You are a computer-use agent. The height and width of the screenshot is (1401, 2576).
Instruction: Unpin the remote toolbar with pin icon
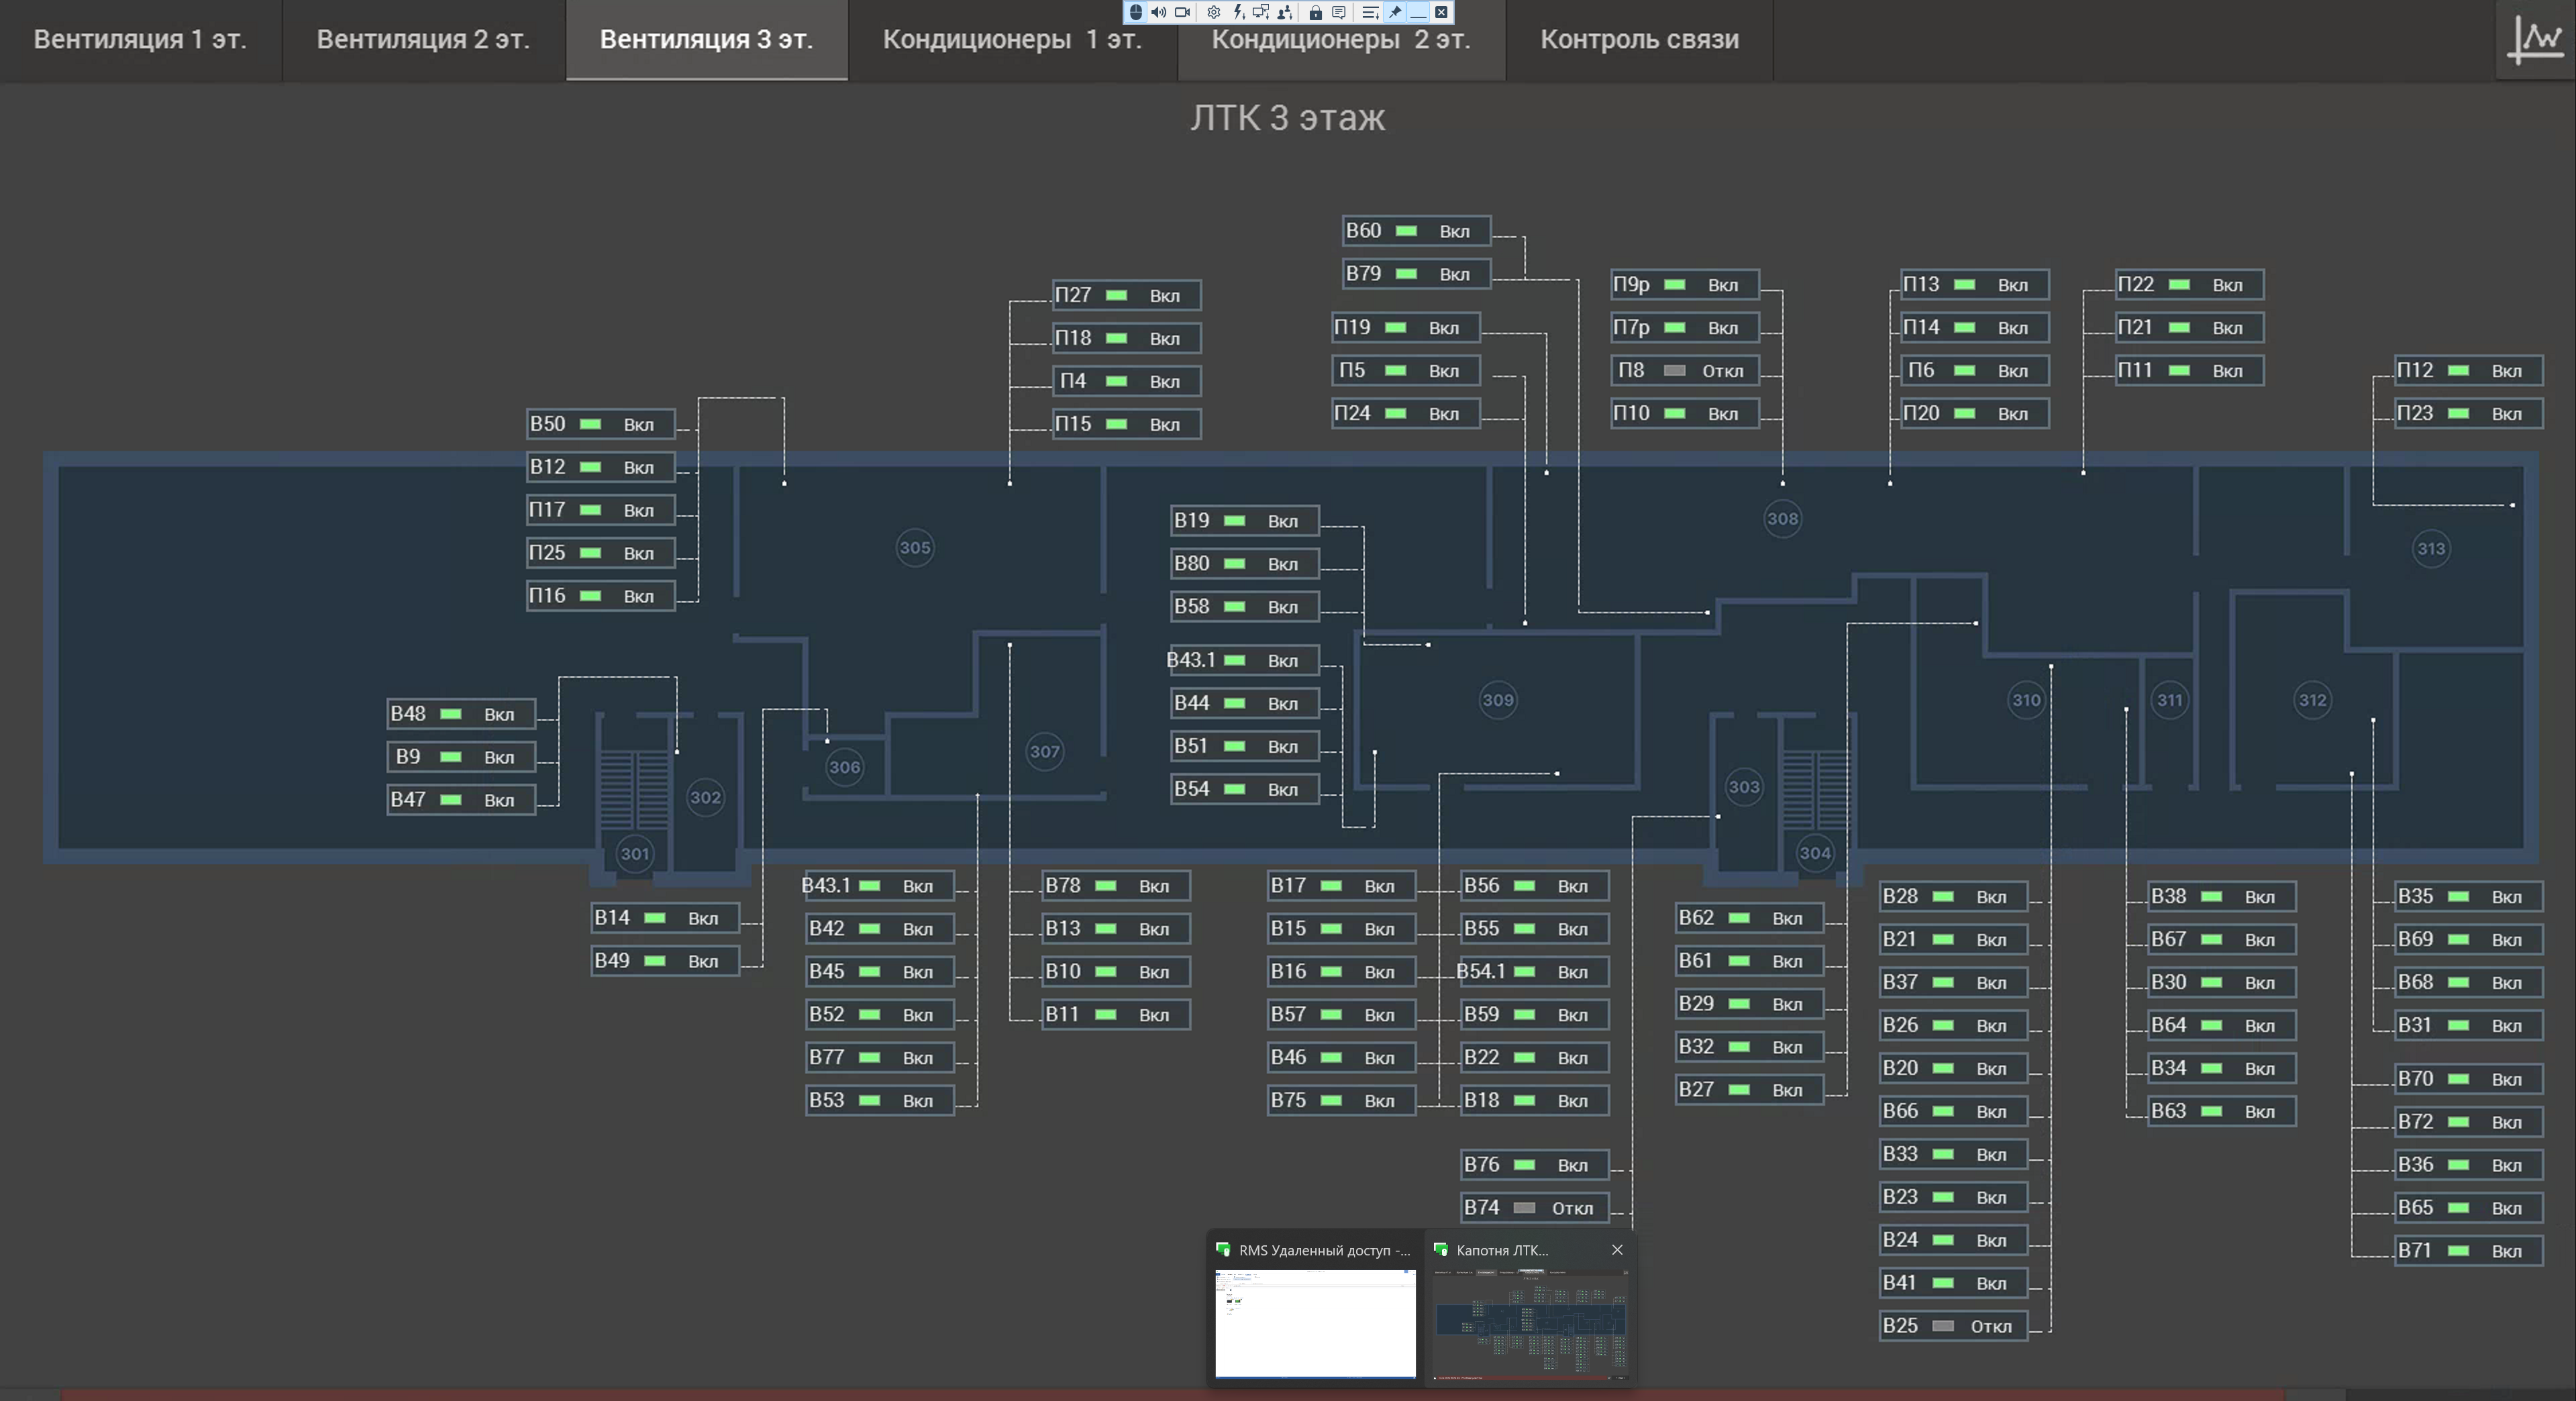(x=1395, y=12)
